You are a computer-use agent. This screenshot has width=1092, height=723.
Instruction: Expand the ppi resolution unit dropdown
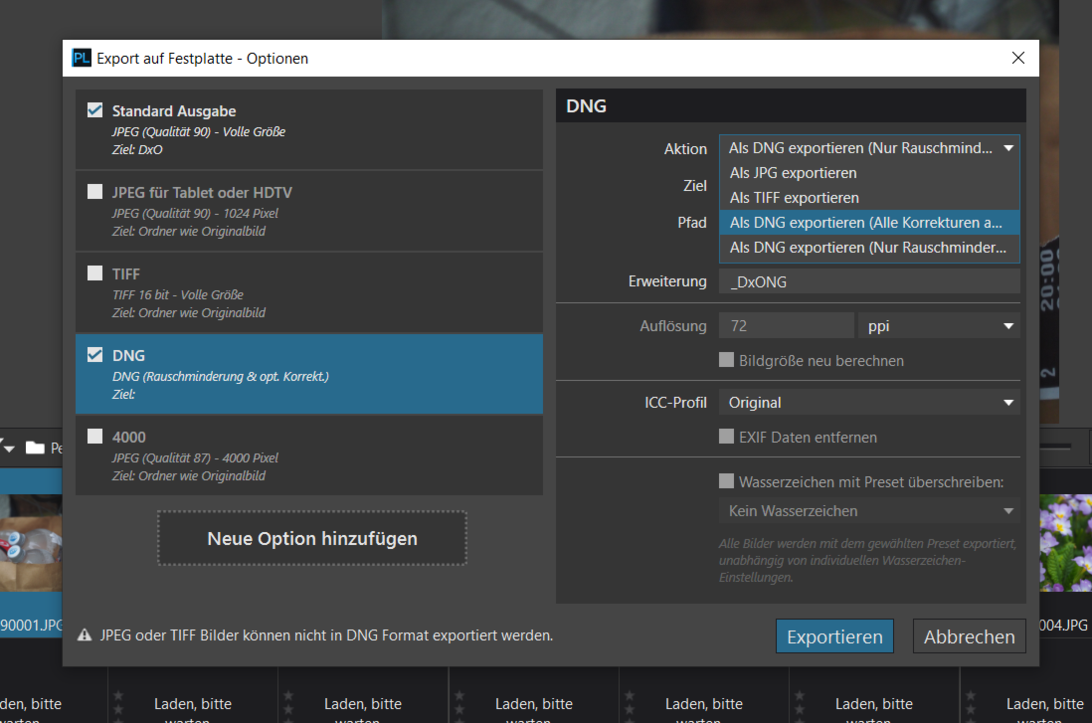click(938, 326)
